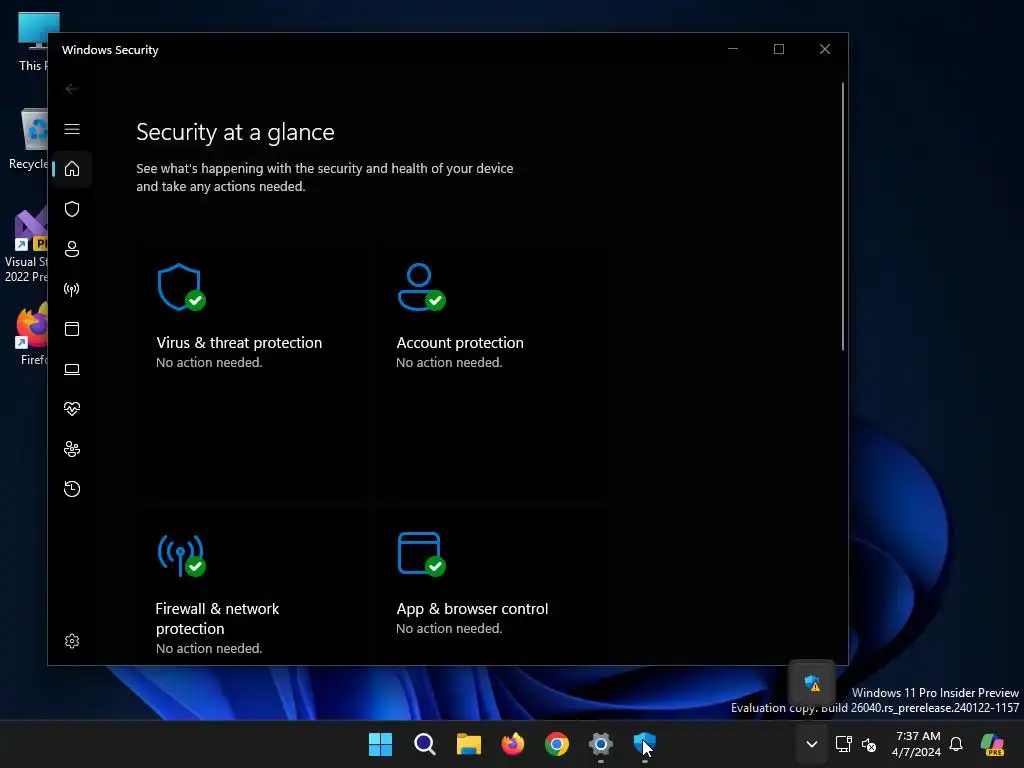Viewport: 1024px width, 768px height.
Task: Click the large antenna icon for Firewall
Action: [x=181, y=556]
